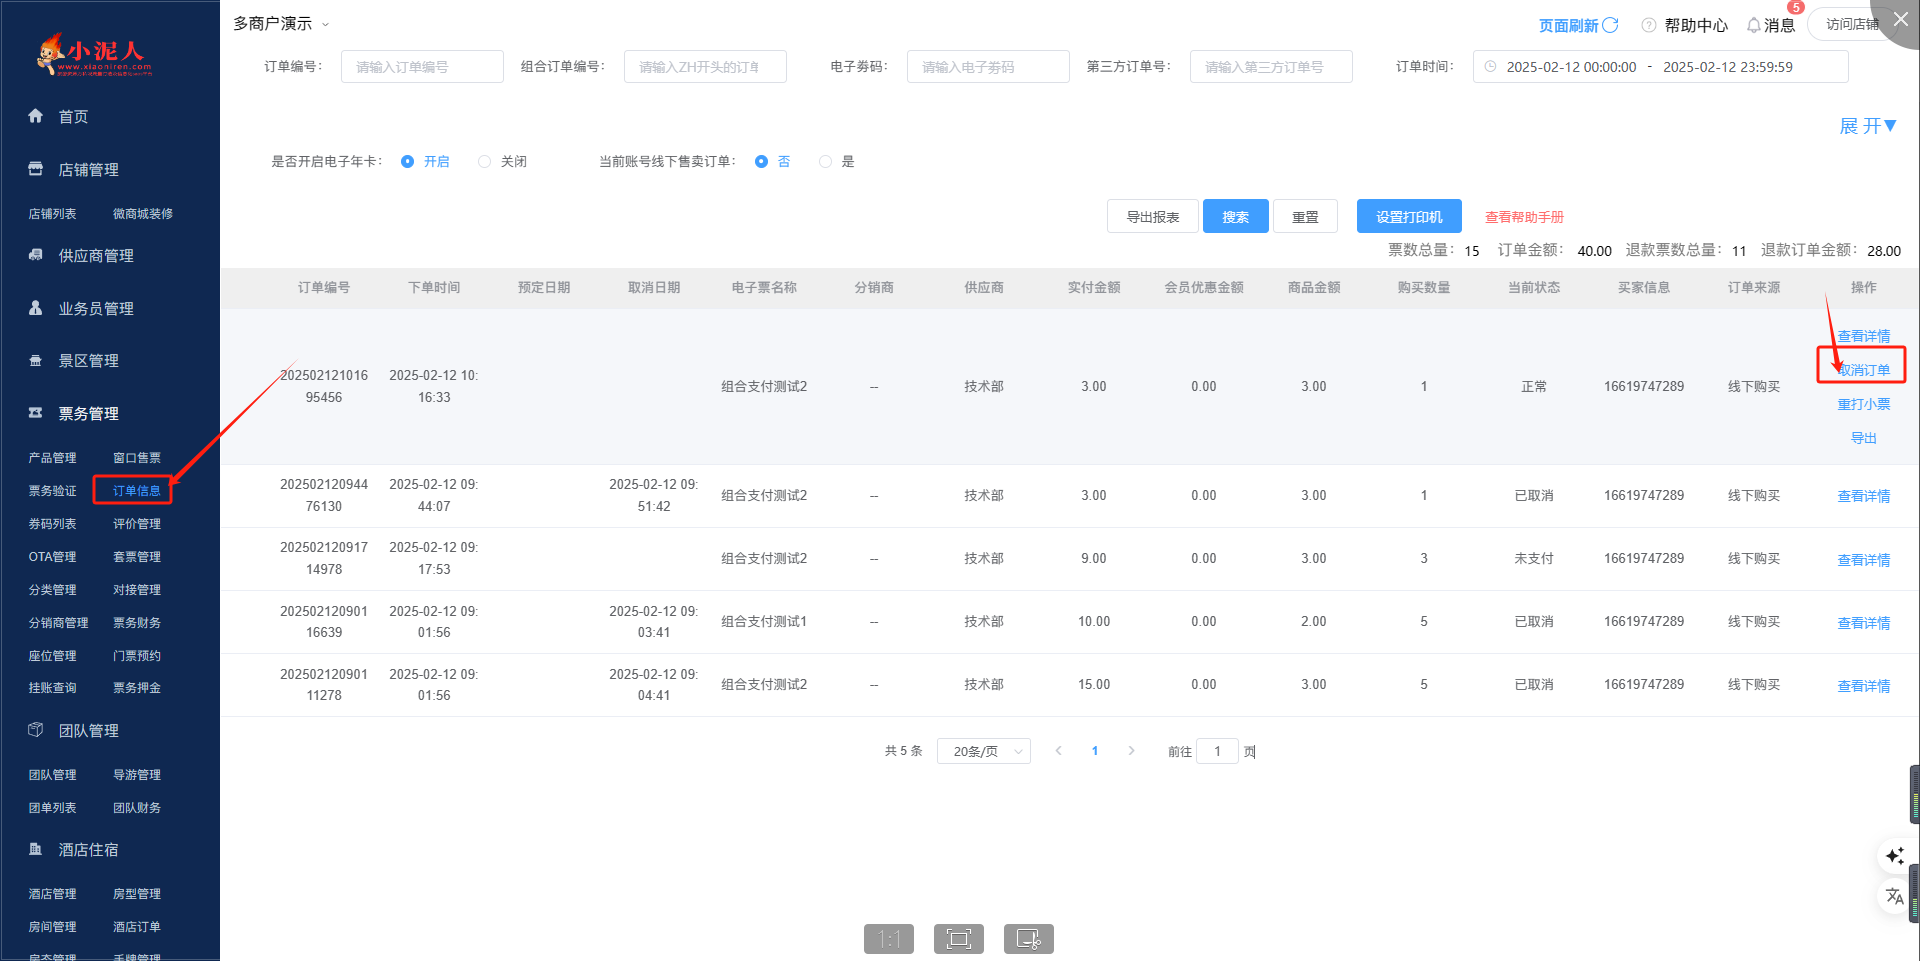Image resolution: width=1920 pixels, height=961 pixels.
Task: Open the 多商户演示 merchant dropdown
Action: 281,23
